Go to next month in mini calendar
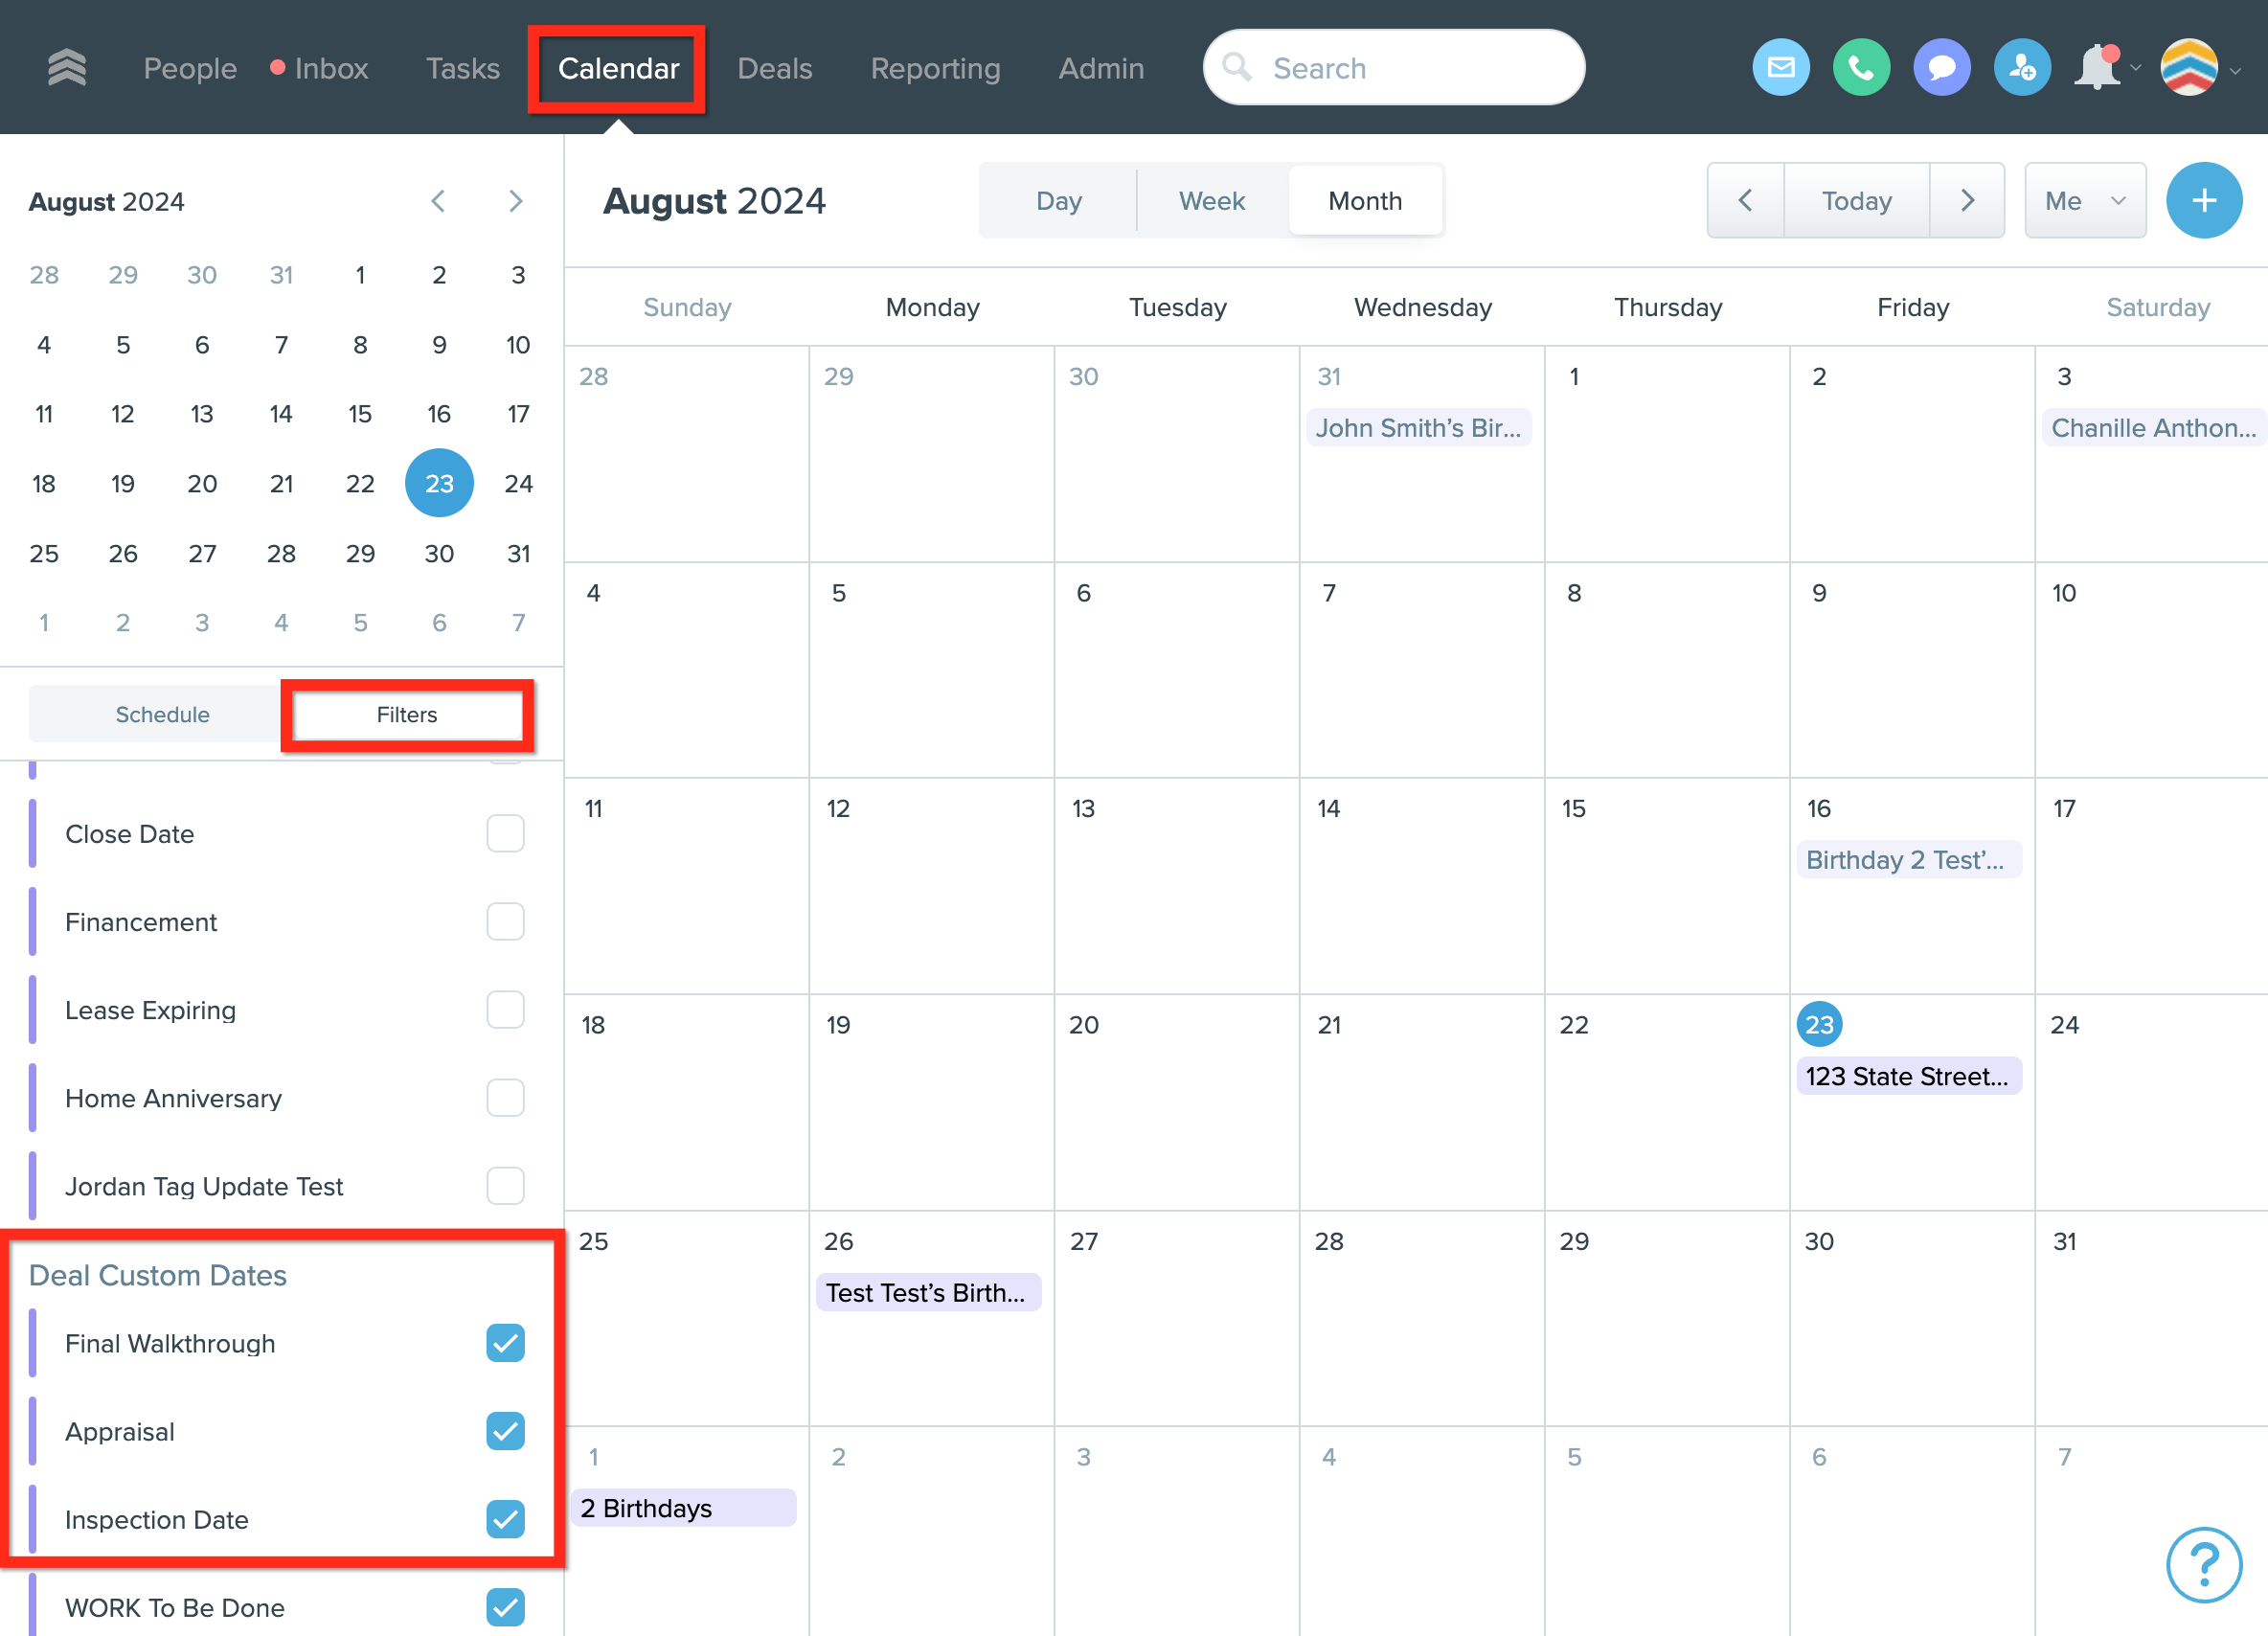Image resolution: width=2268 pixels, height=1636 pixels. click(516, 201)
